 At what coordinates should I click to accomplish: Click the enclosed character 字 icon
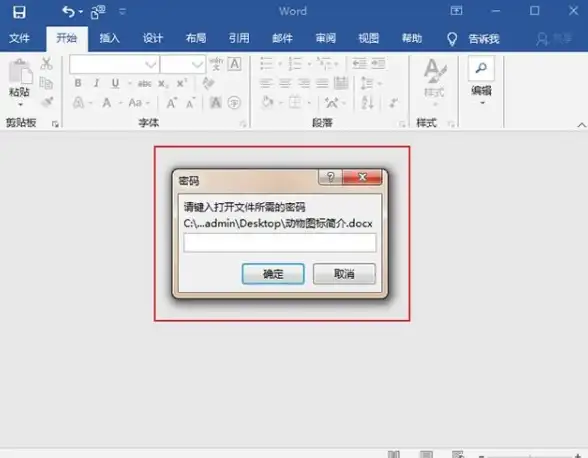click(x=234, y=102)
